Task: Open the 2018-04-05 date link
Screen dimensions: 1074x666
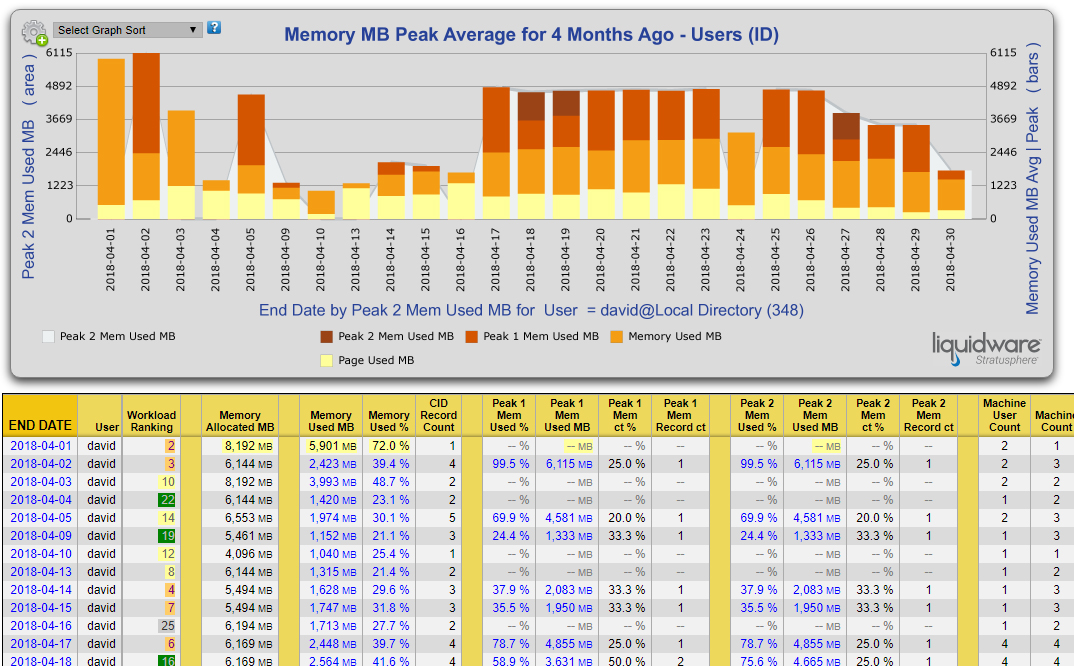Action: [x=40, y=518]
